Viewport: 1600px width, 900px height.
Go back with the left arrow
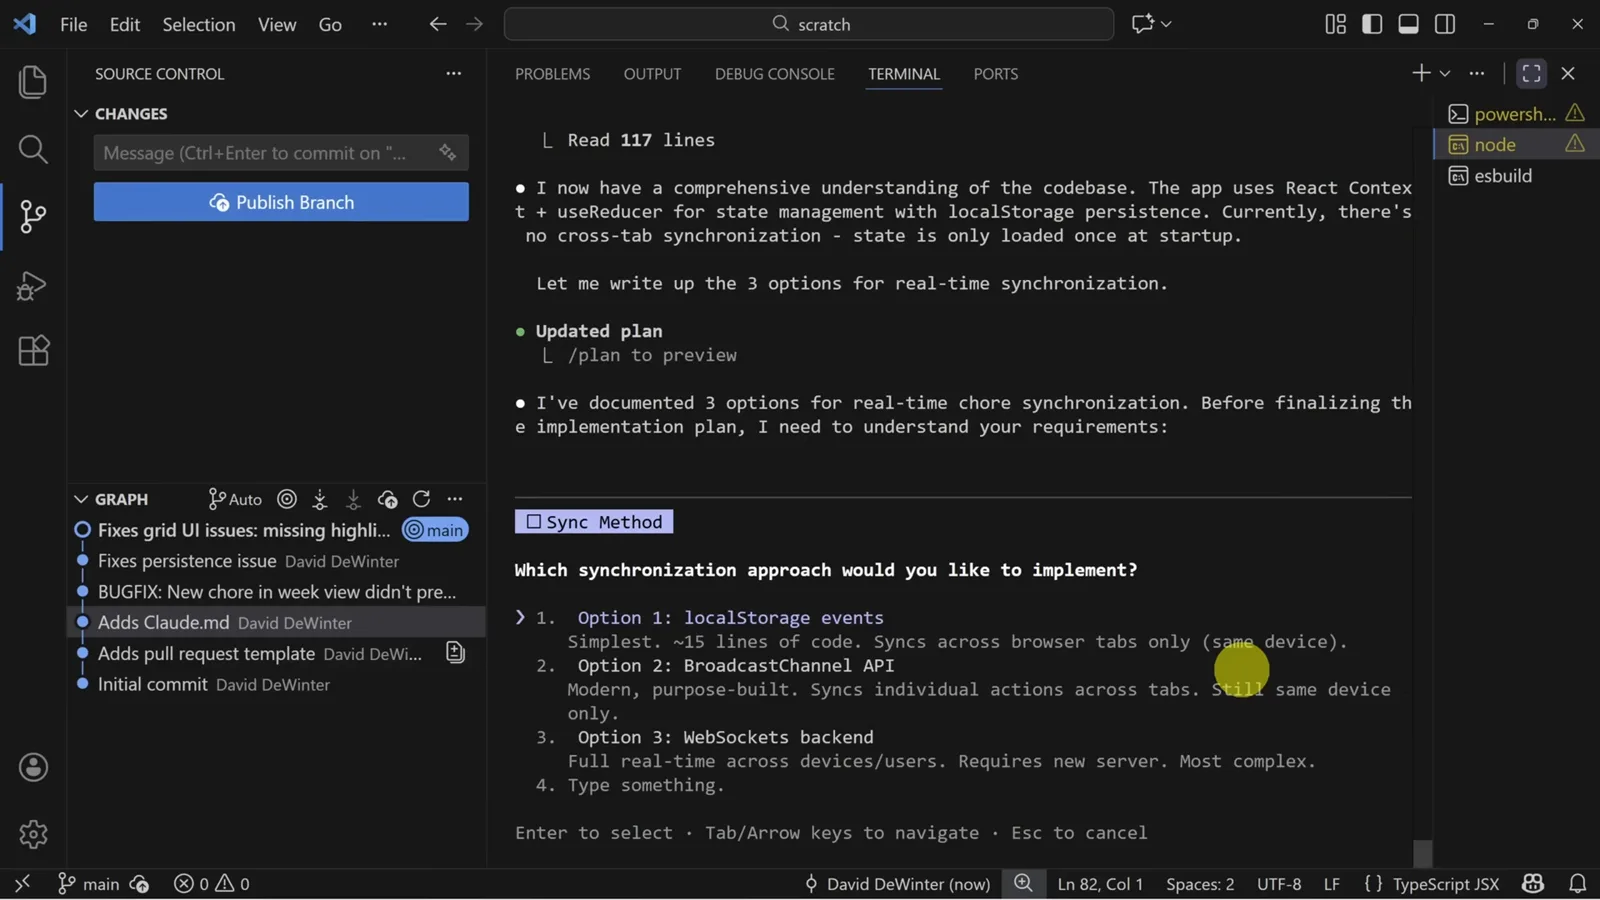point(437,24)
